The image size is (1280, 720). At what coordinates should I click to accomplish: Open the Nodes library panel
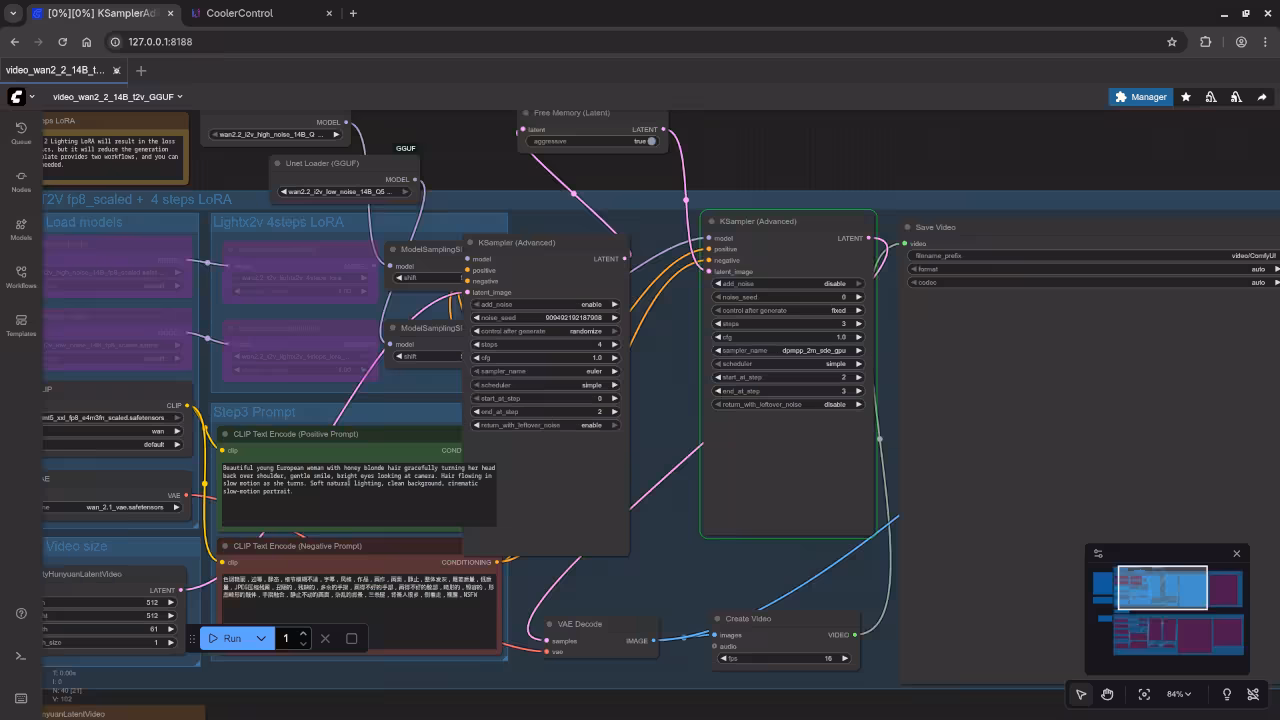point(20,181)
